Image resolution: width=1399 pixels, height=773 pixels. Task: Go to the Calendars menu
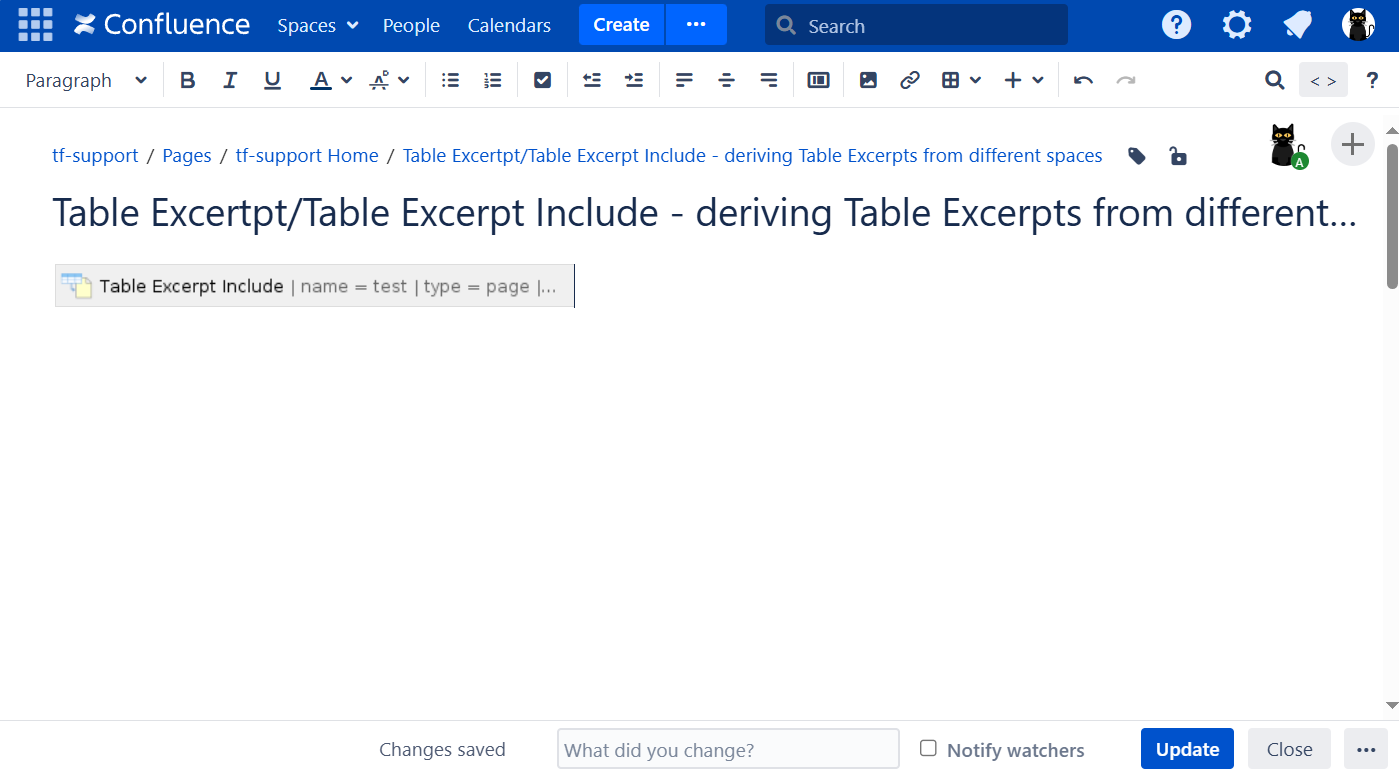pyautogui.click(x=509, y=26)
